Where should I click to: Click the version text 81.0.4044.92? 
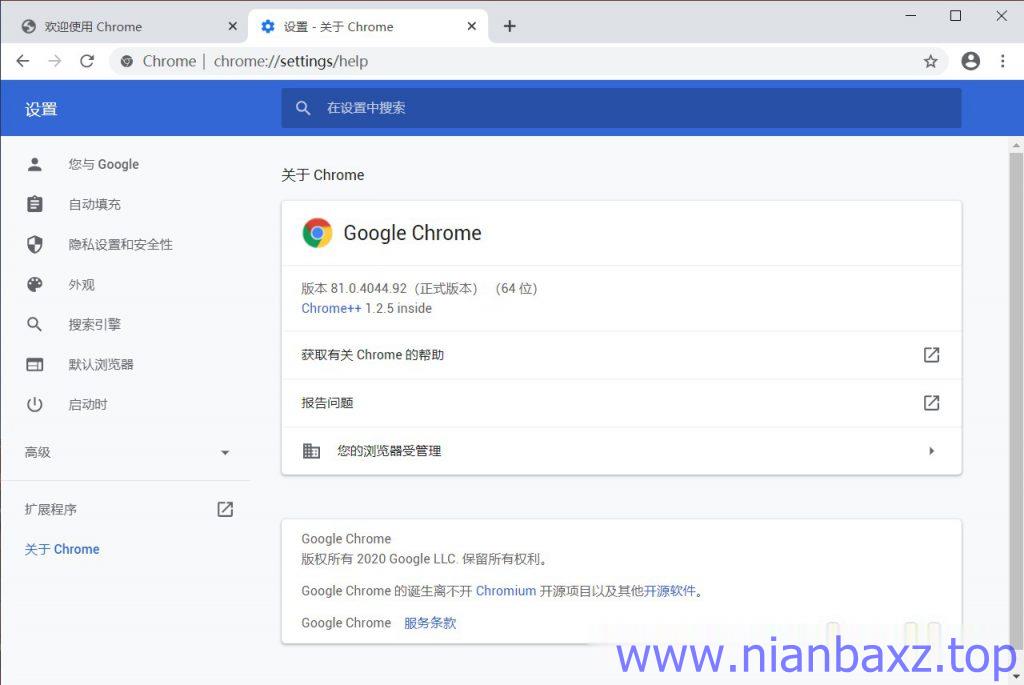368,289
